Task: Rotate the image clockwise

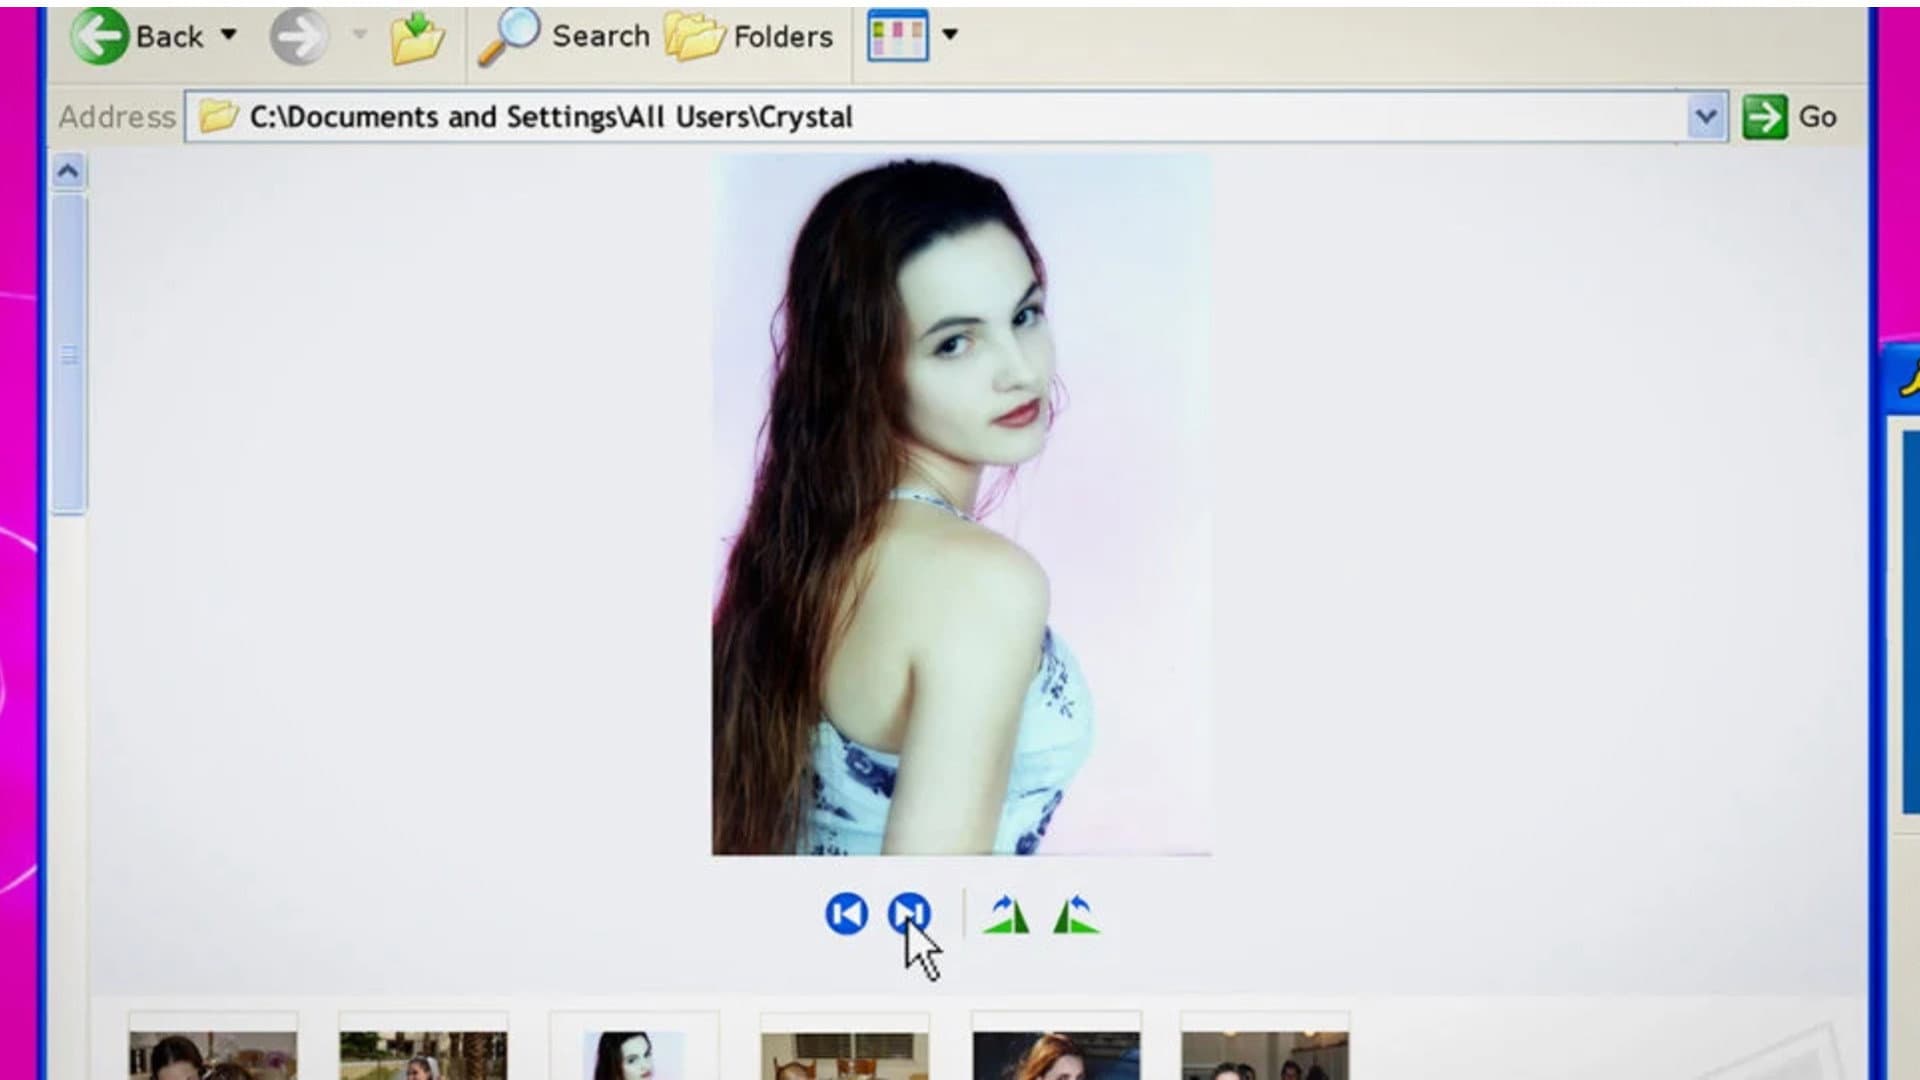Action: point(1005,915)
